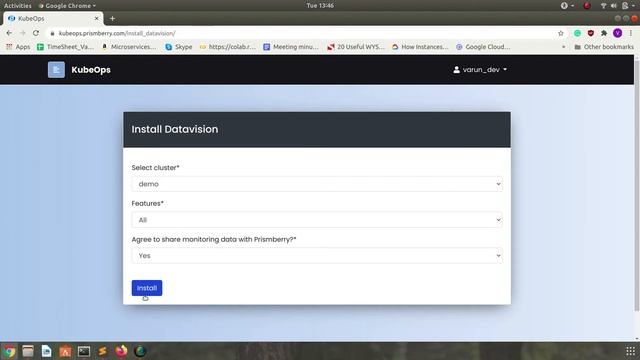The image size is (640, 360).
Task: Click the Agree to share monitoring data label
Action: pyautogui.click(x=214, y=239)
